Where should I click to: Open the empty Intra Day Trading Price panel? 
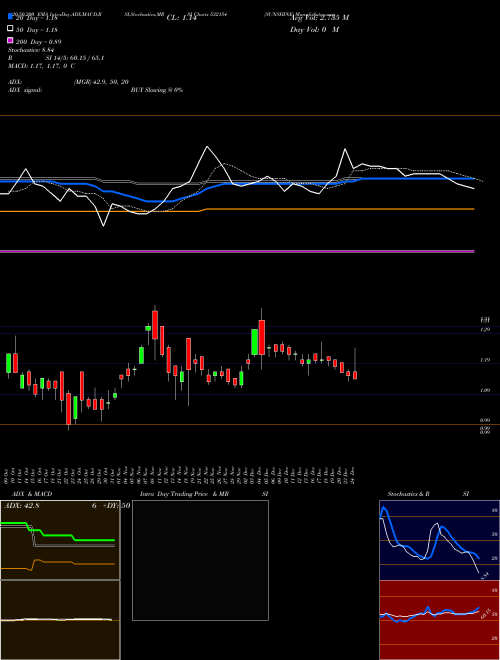[200, 560]
